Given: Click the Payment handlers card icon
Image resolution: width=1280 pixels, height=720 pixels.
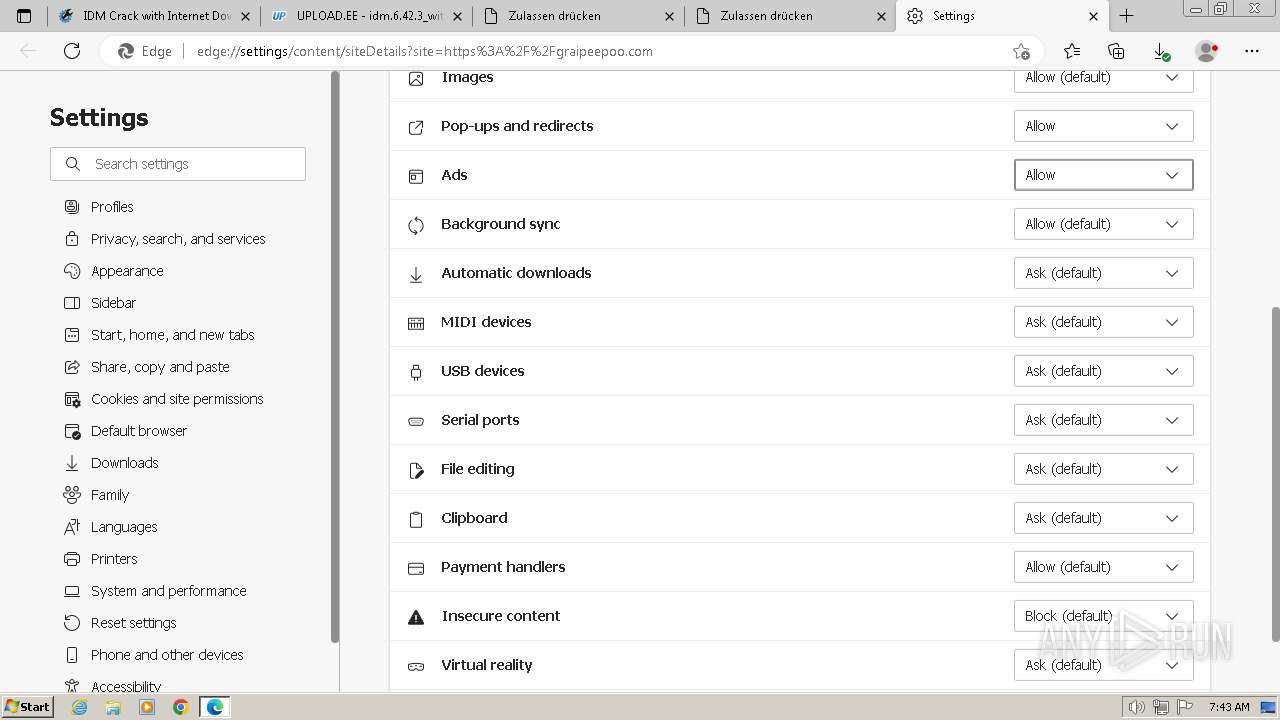Looking at the screenshot, I should (x=416, y=568).
